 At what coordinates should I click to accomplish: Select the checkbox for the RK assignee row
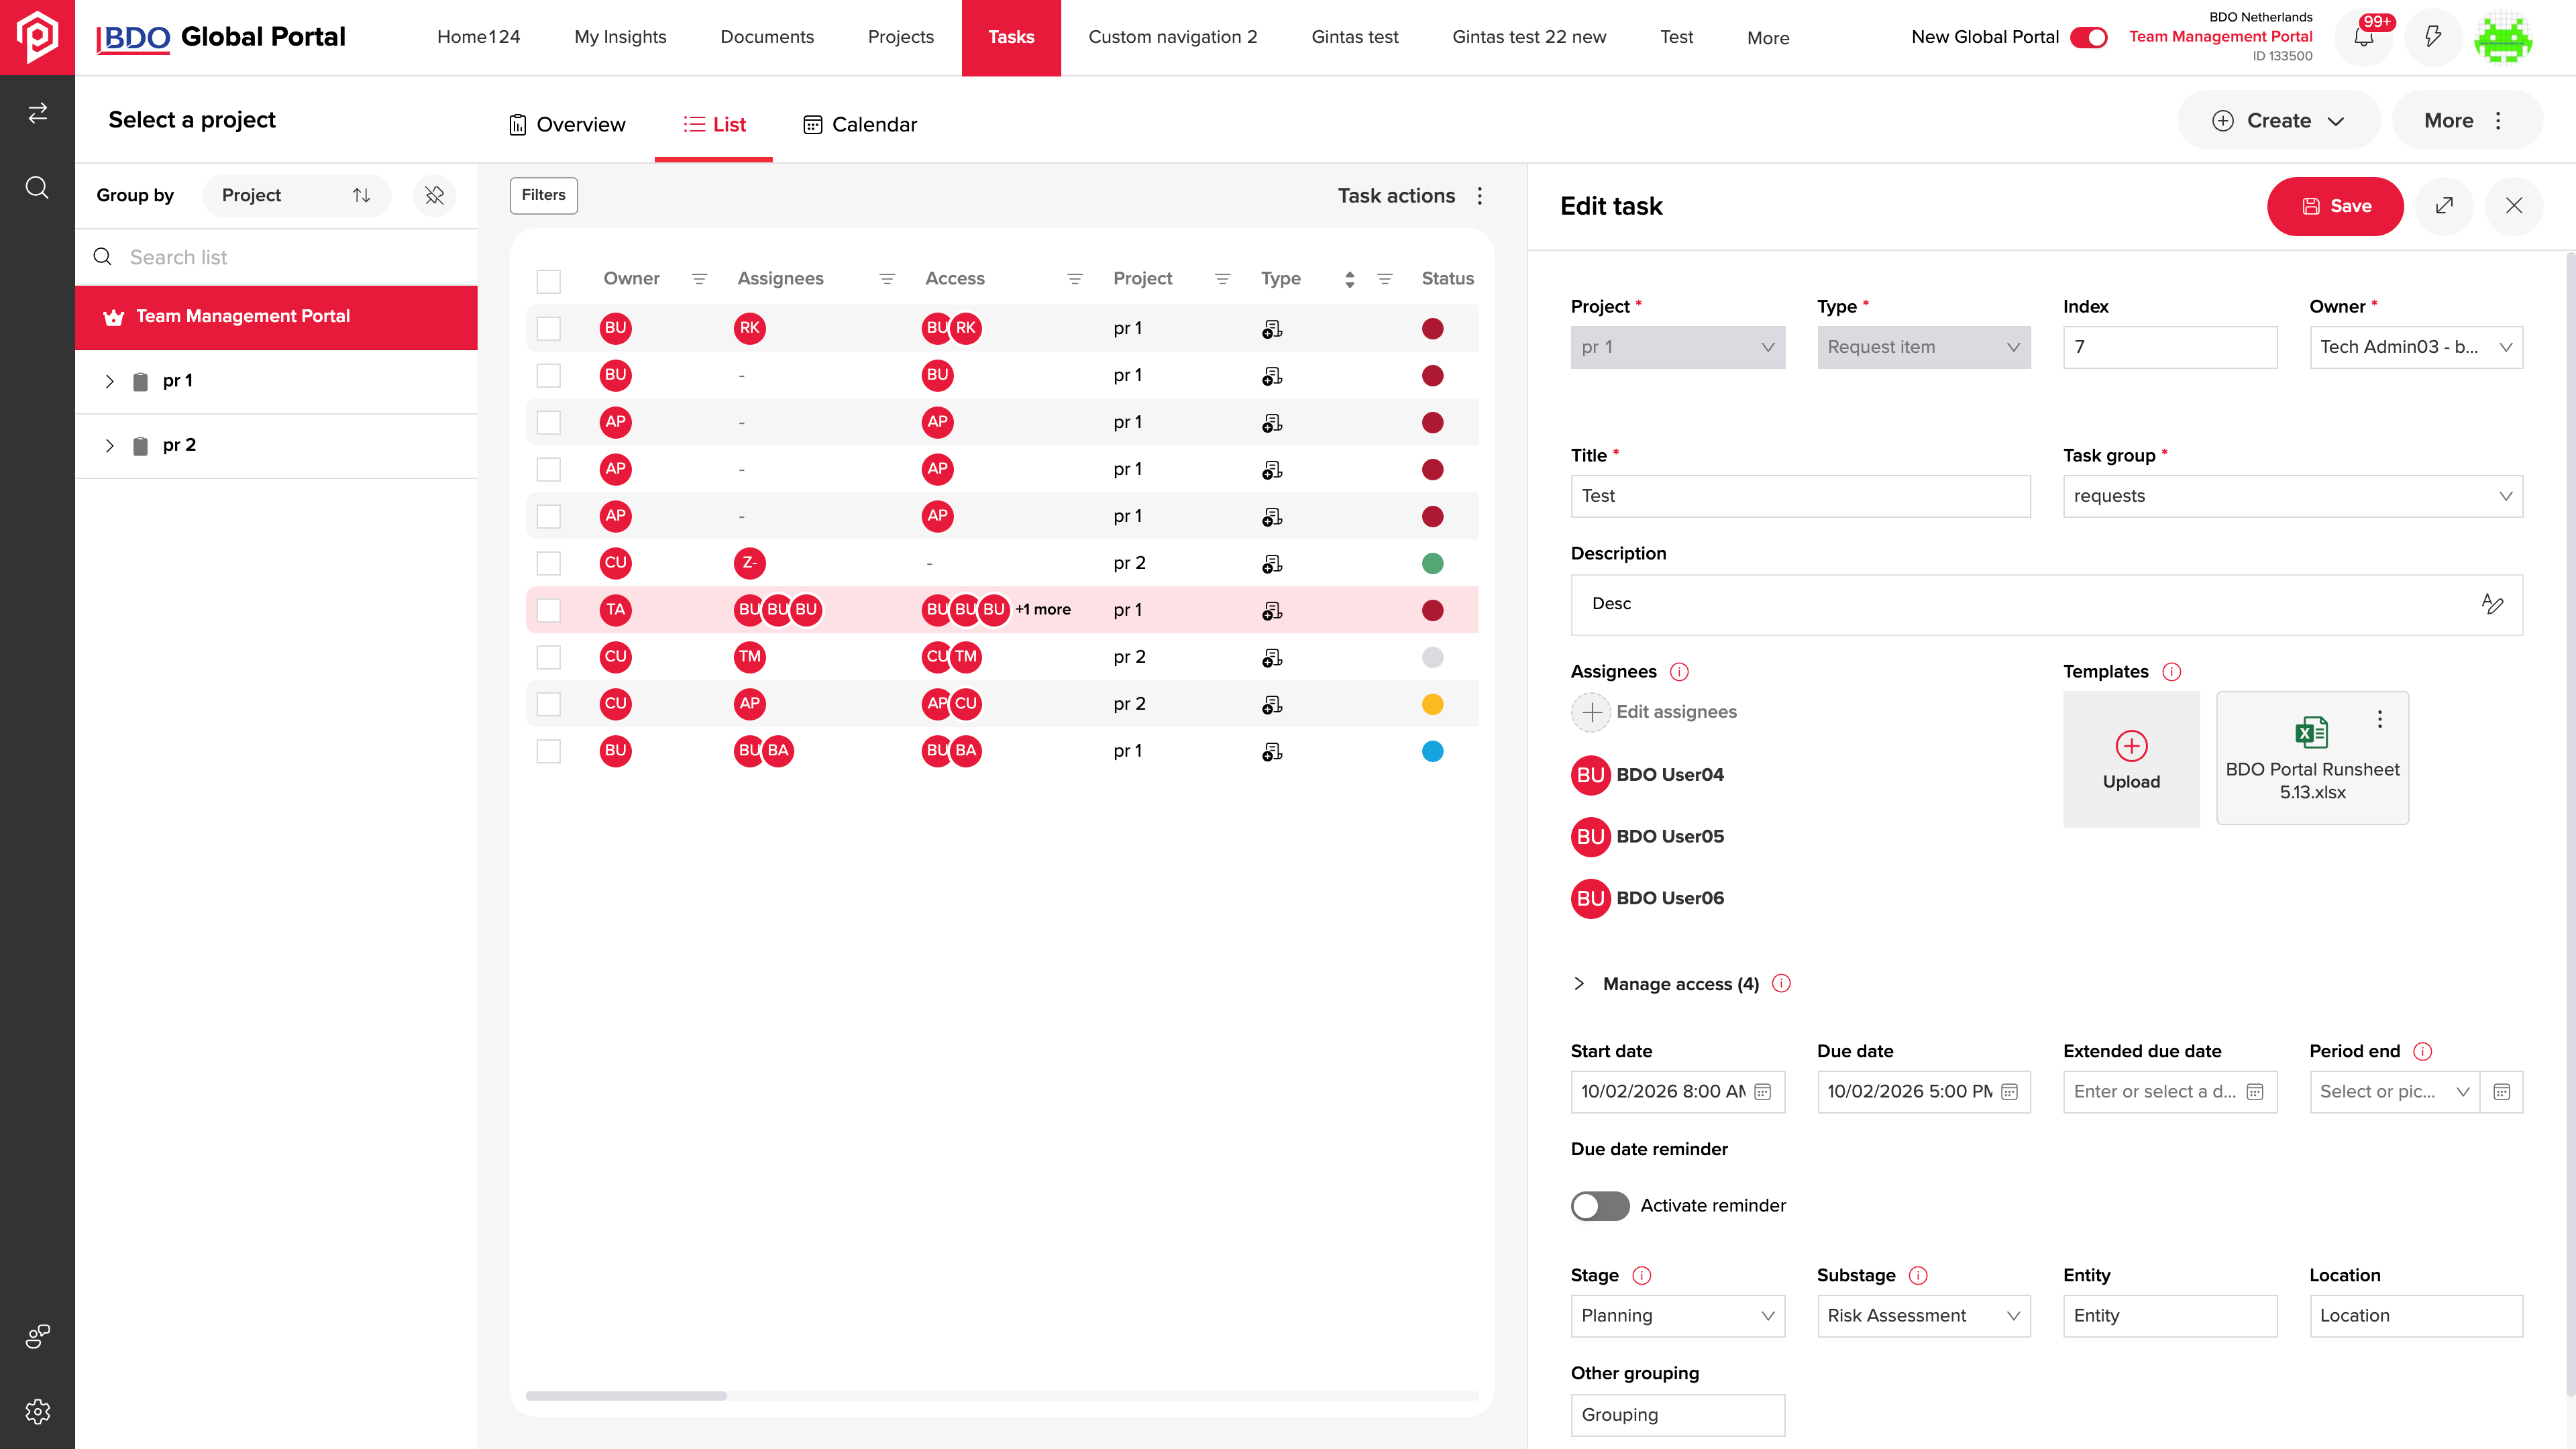(548, 328)
